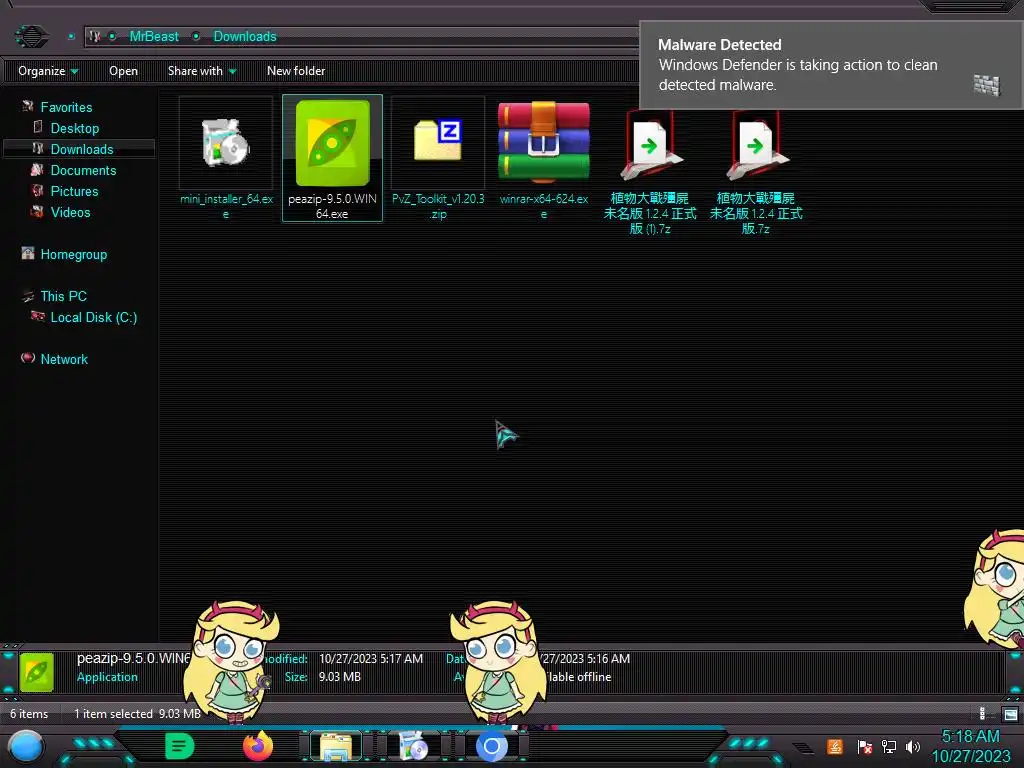Image resolution: width=1024 pixels, height=768 pixels.
Task: Open the Chromium browser on taskbar
Action: tap(492, 746)
